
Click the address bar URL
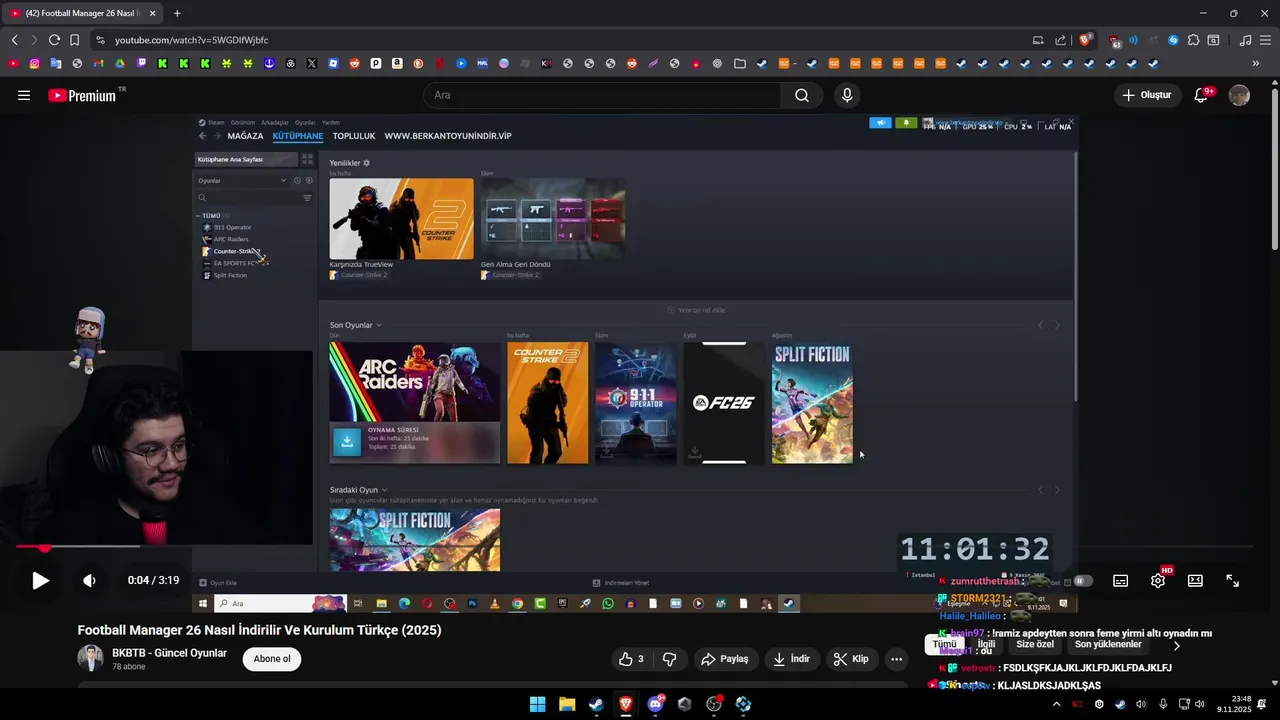click(191, 40)
